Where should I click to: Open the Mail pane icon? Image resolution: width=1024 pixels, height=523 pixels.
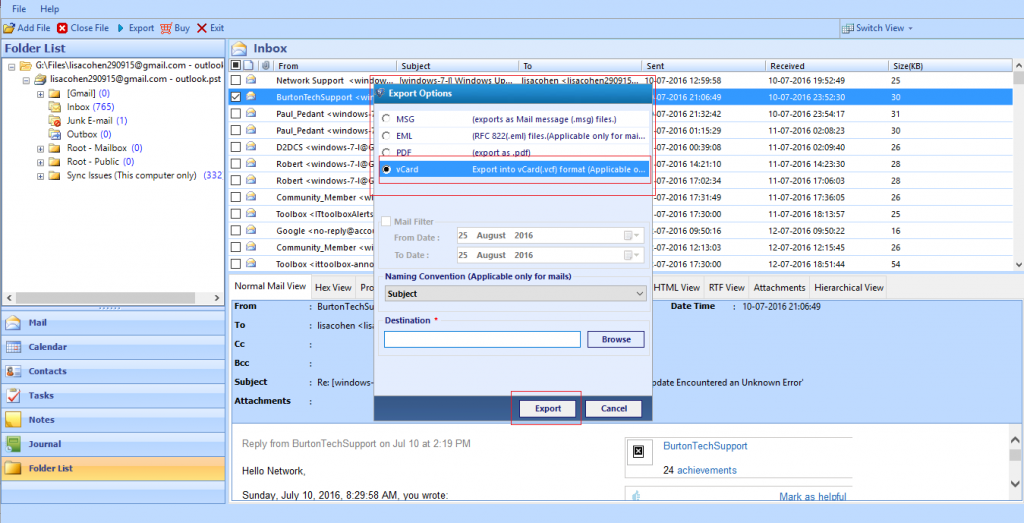point(12,323)
